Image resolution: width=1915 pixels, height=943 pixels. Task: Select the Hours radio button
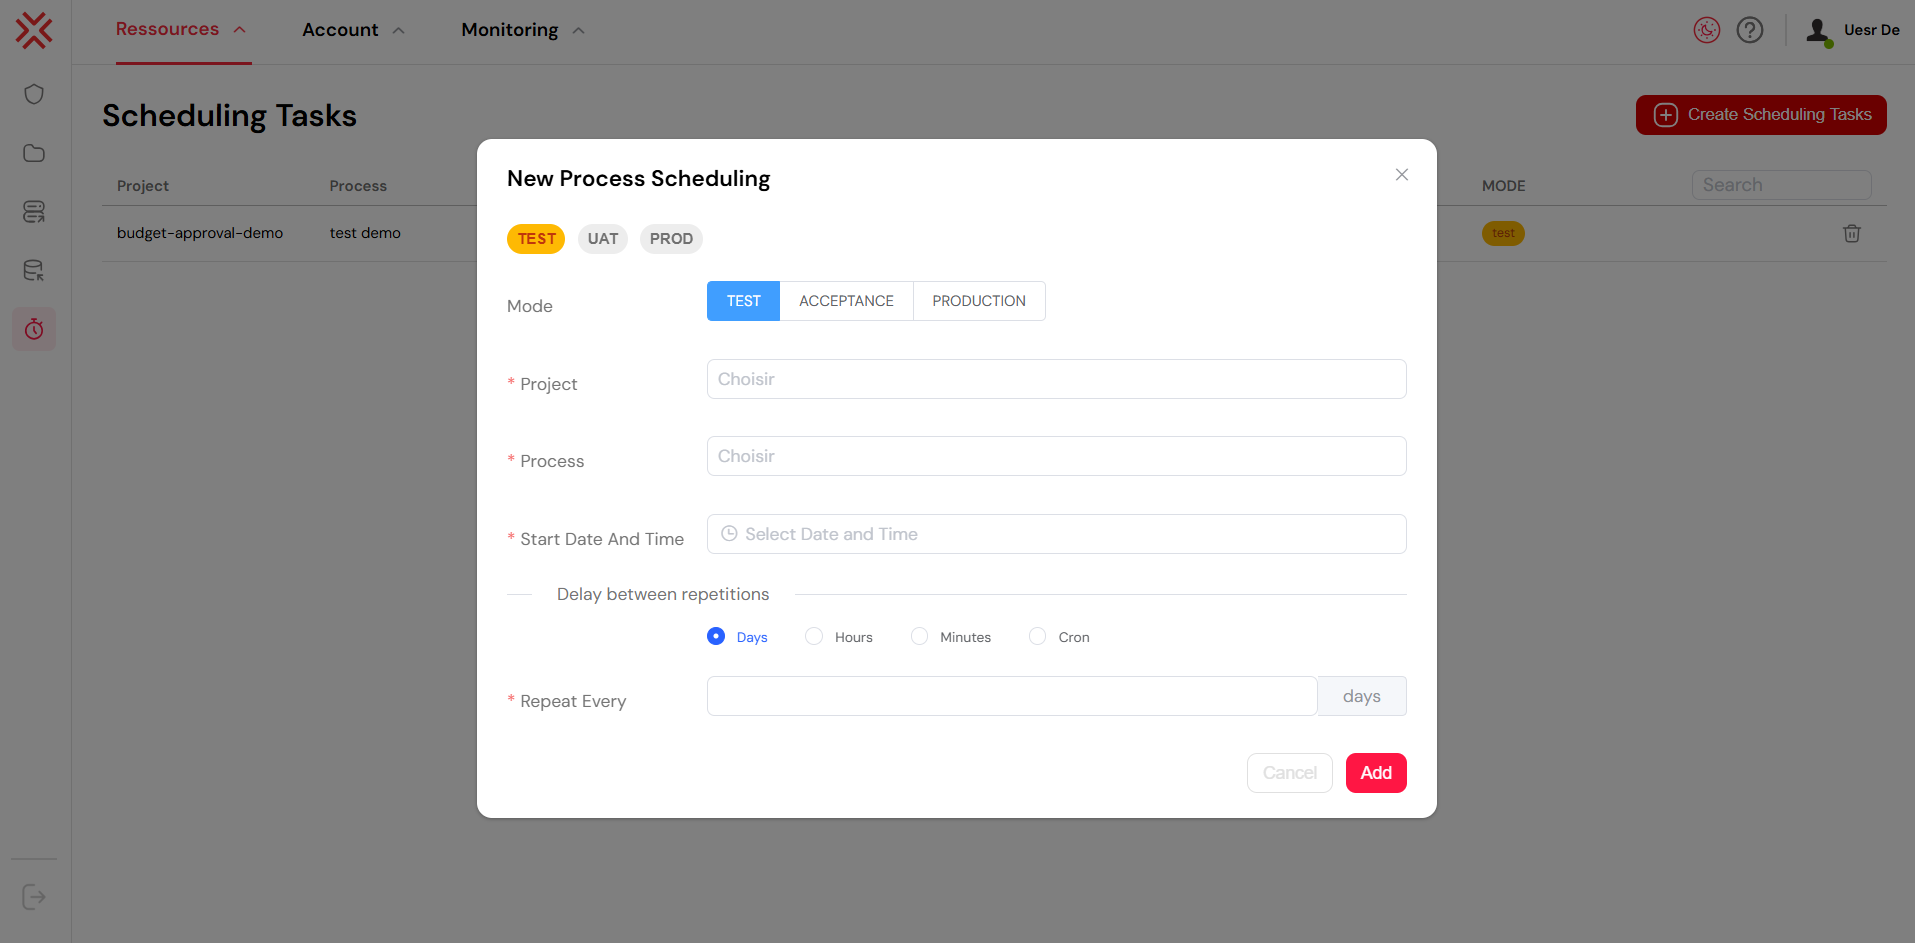click(x=814, y=636)
